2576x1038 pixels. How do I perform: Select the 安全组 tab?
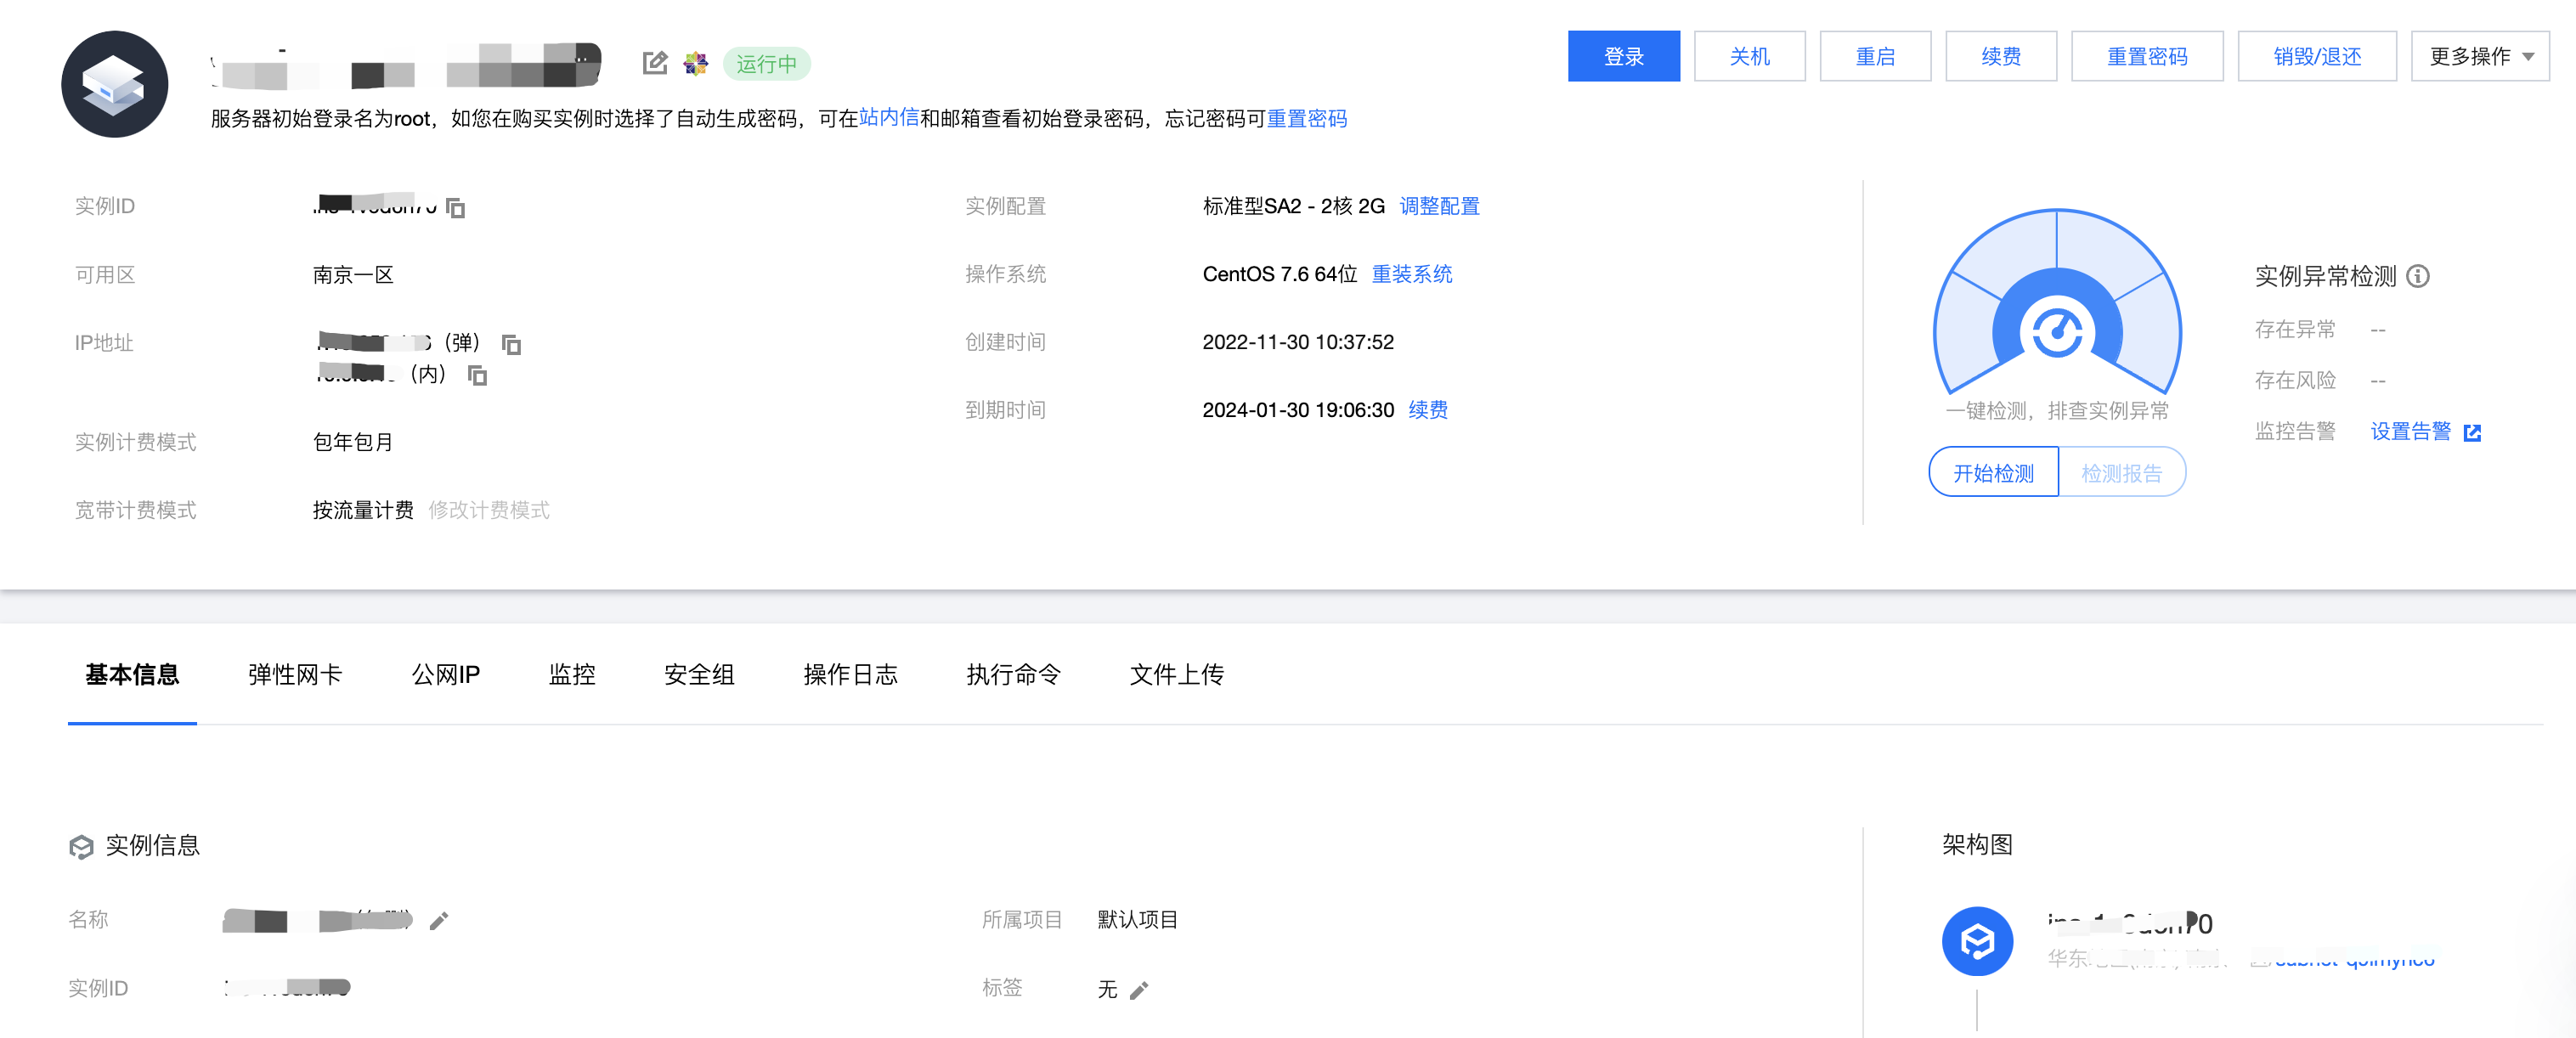(699, 674)
